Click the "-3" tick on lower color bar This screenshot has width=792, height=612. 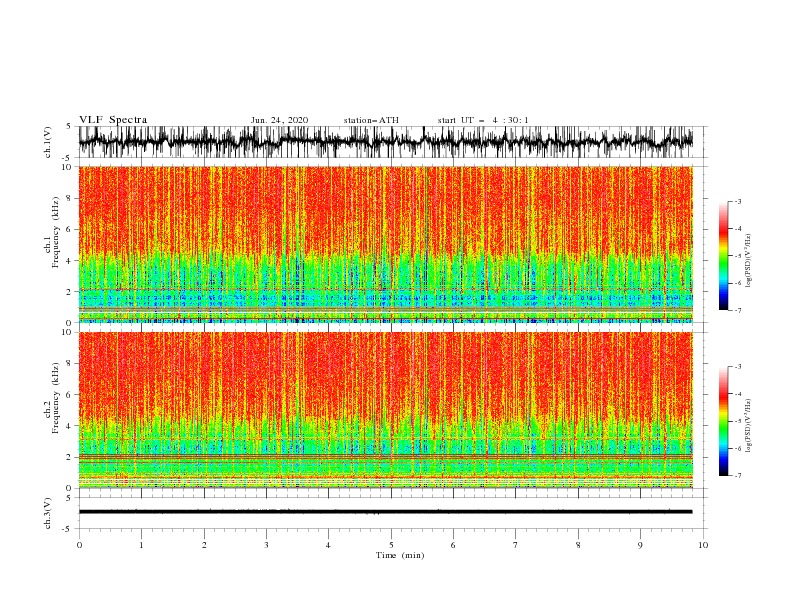click(737, 367)
